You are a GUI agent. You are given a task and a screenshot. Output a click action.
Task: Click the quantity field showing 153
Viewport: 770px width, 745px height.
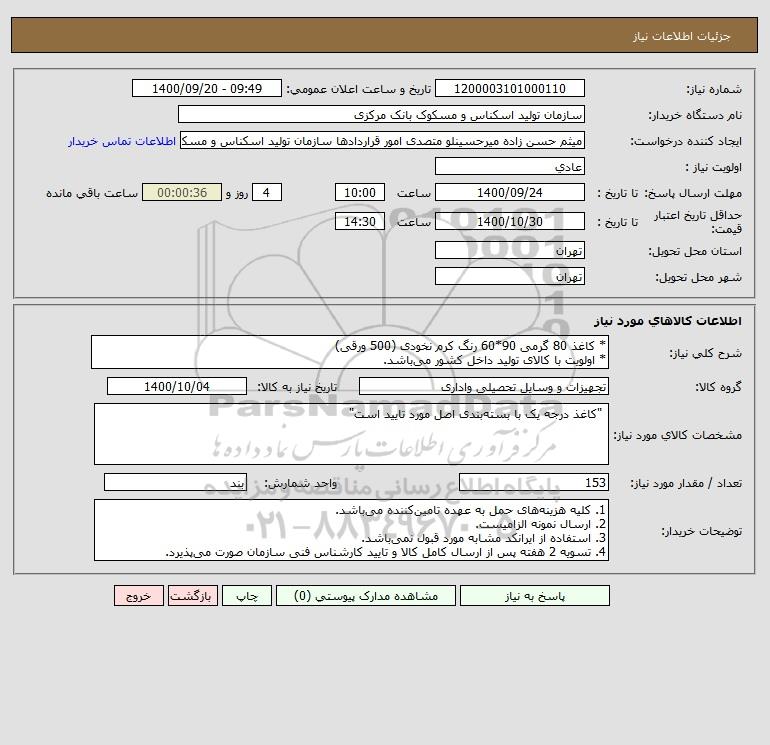(534, 482)
